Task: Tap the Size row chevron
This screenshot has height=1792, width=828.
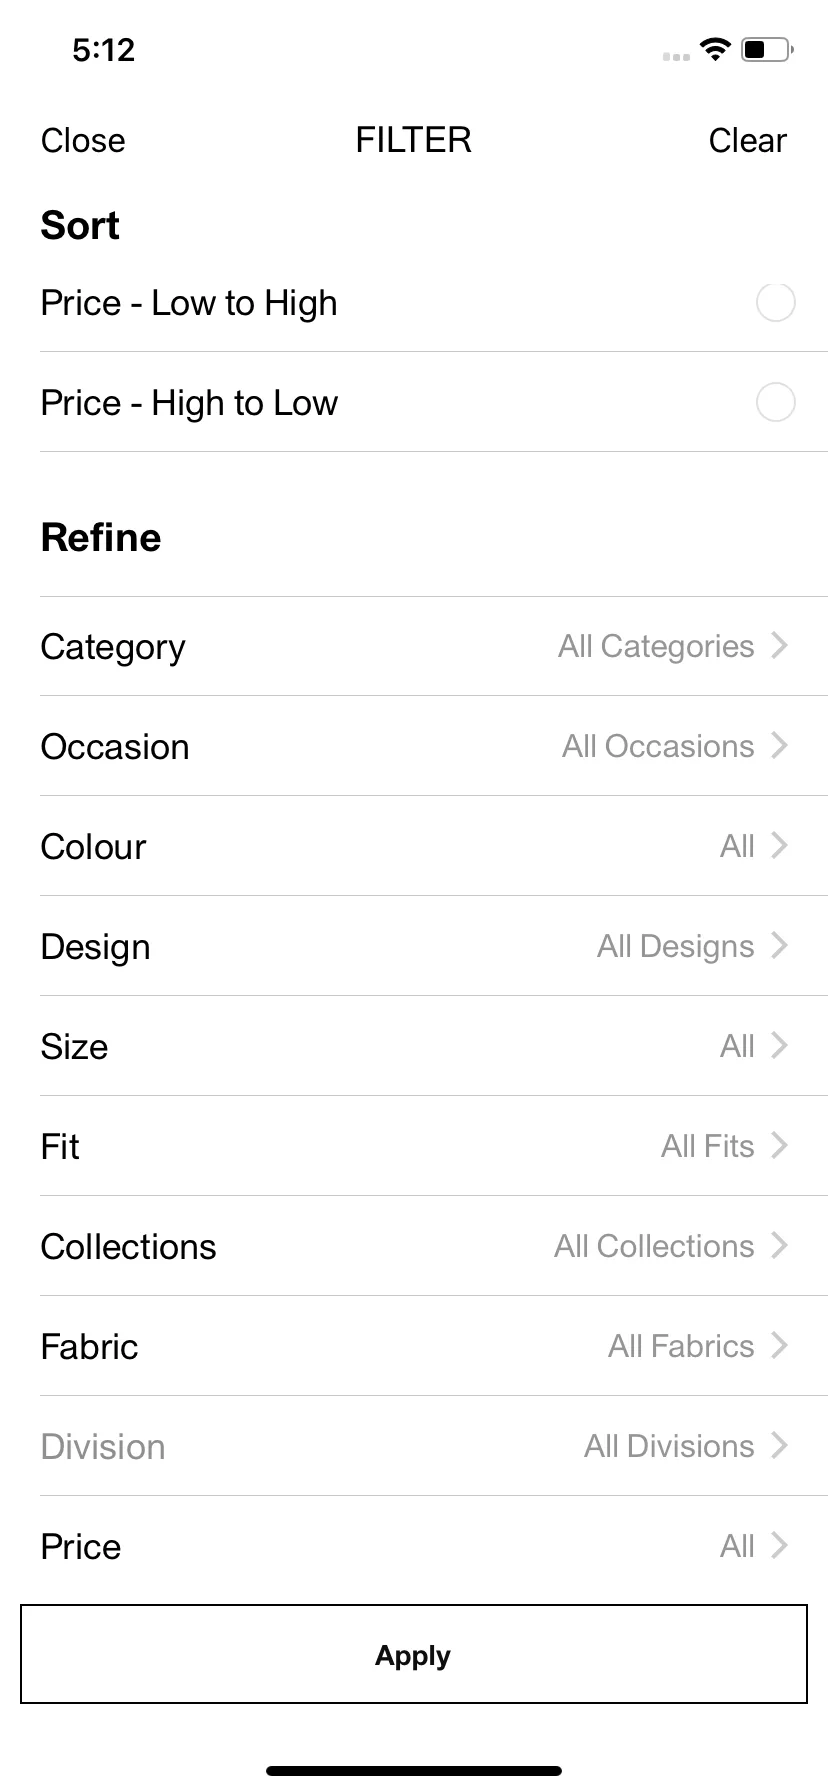Action: (x=780, y=1046)
